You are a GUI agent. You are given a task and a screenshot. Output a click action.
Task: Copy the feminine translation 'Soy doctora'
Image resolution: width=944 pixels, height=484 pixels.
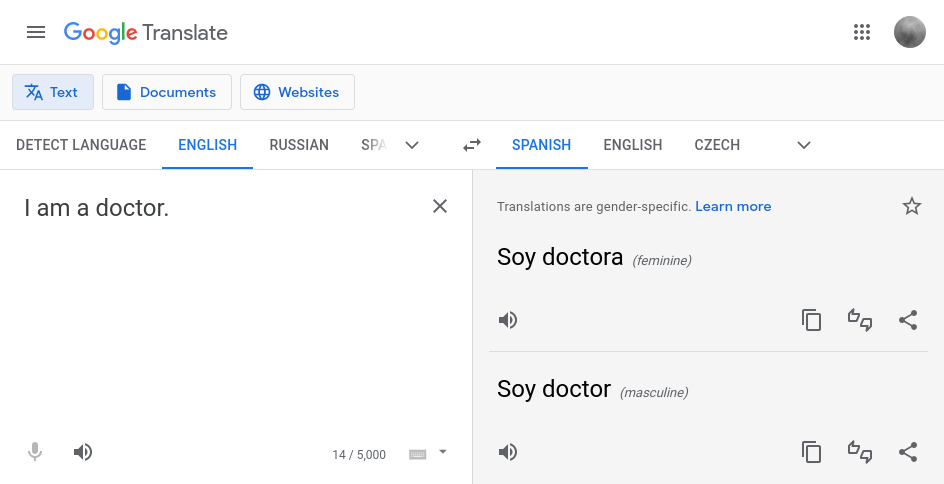coord(811,320)
